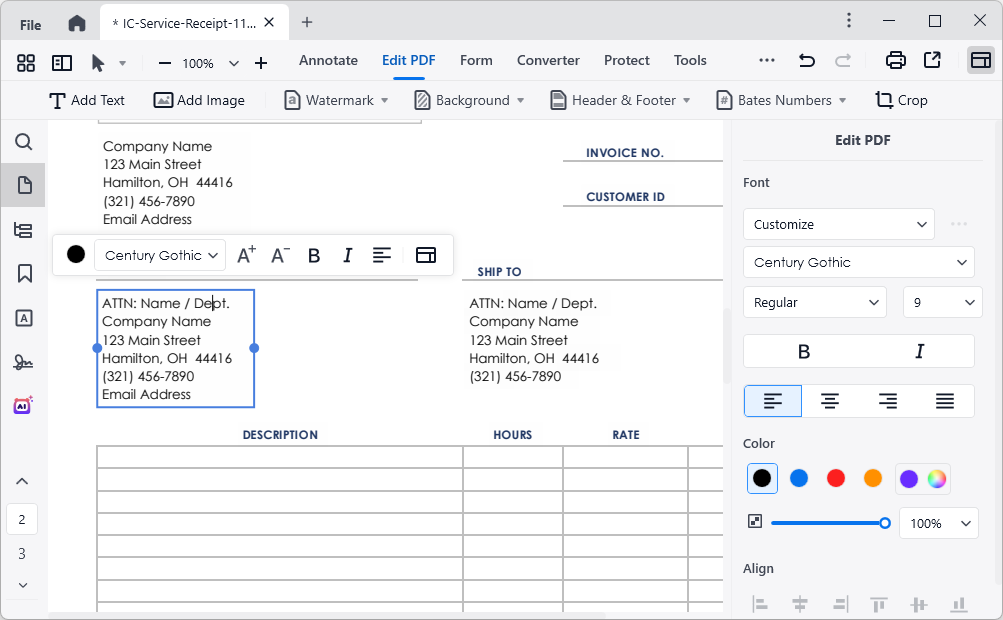
Task: Expand the font size dropdown showing 9
Action: pyautogui.click(x=941, y=302)
